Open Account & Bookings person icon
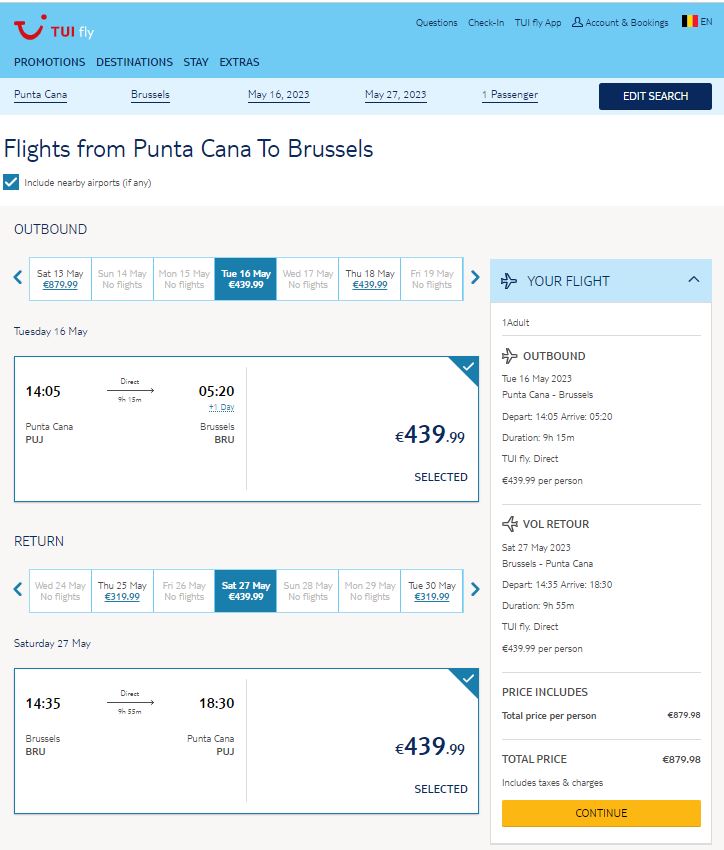The width and height of the screenshot is (724, 850). pos(577,22)
